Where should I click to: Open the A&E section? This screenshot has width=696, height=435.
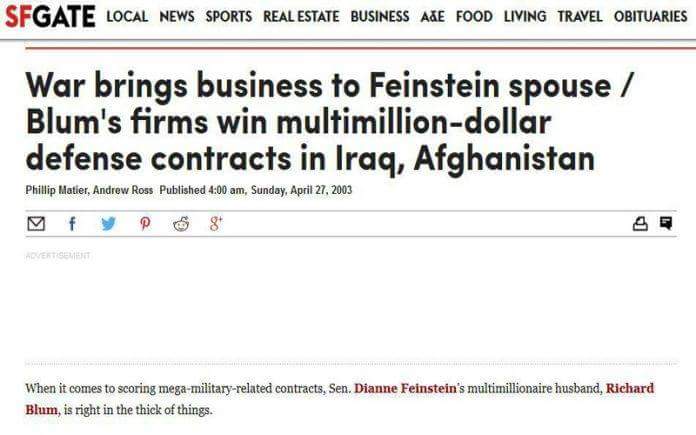432,16
